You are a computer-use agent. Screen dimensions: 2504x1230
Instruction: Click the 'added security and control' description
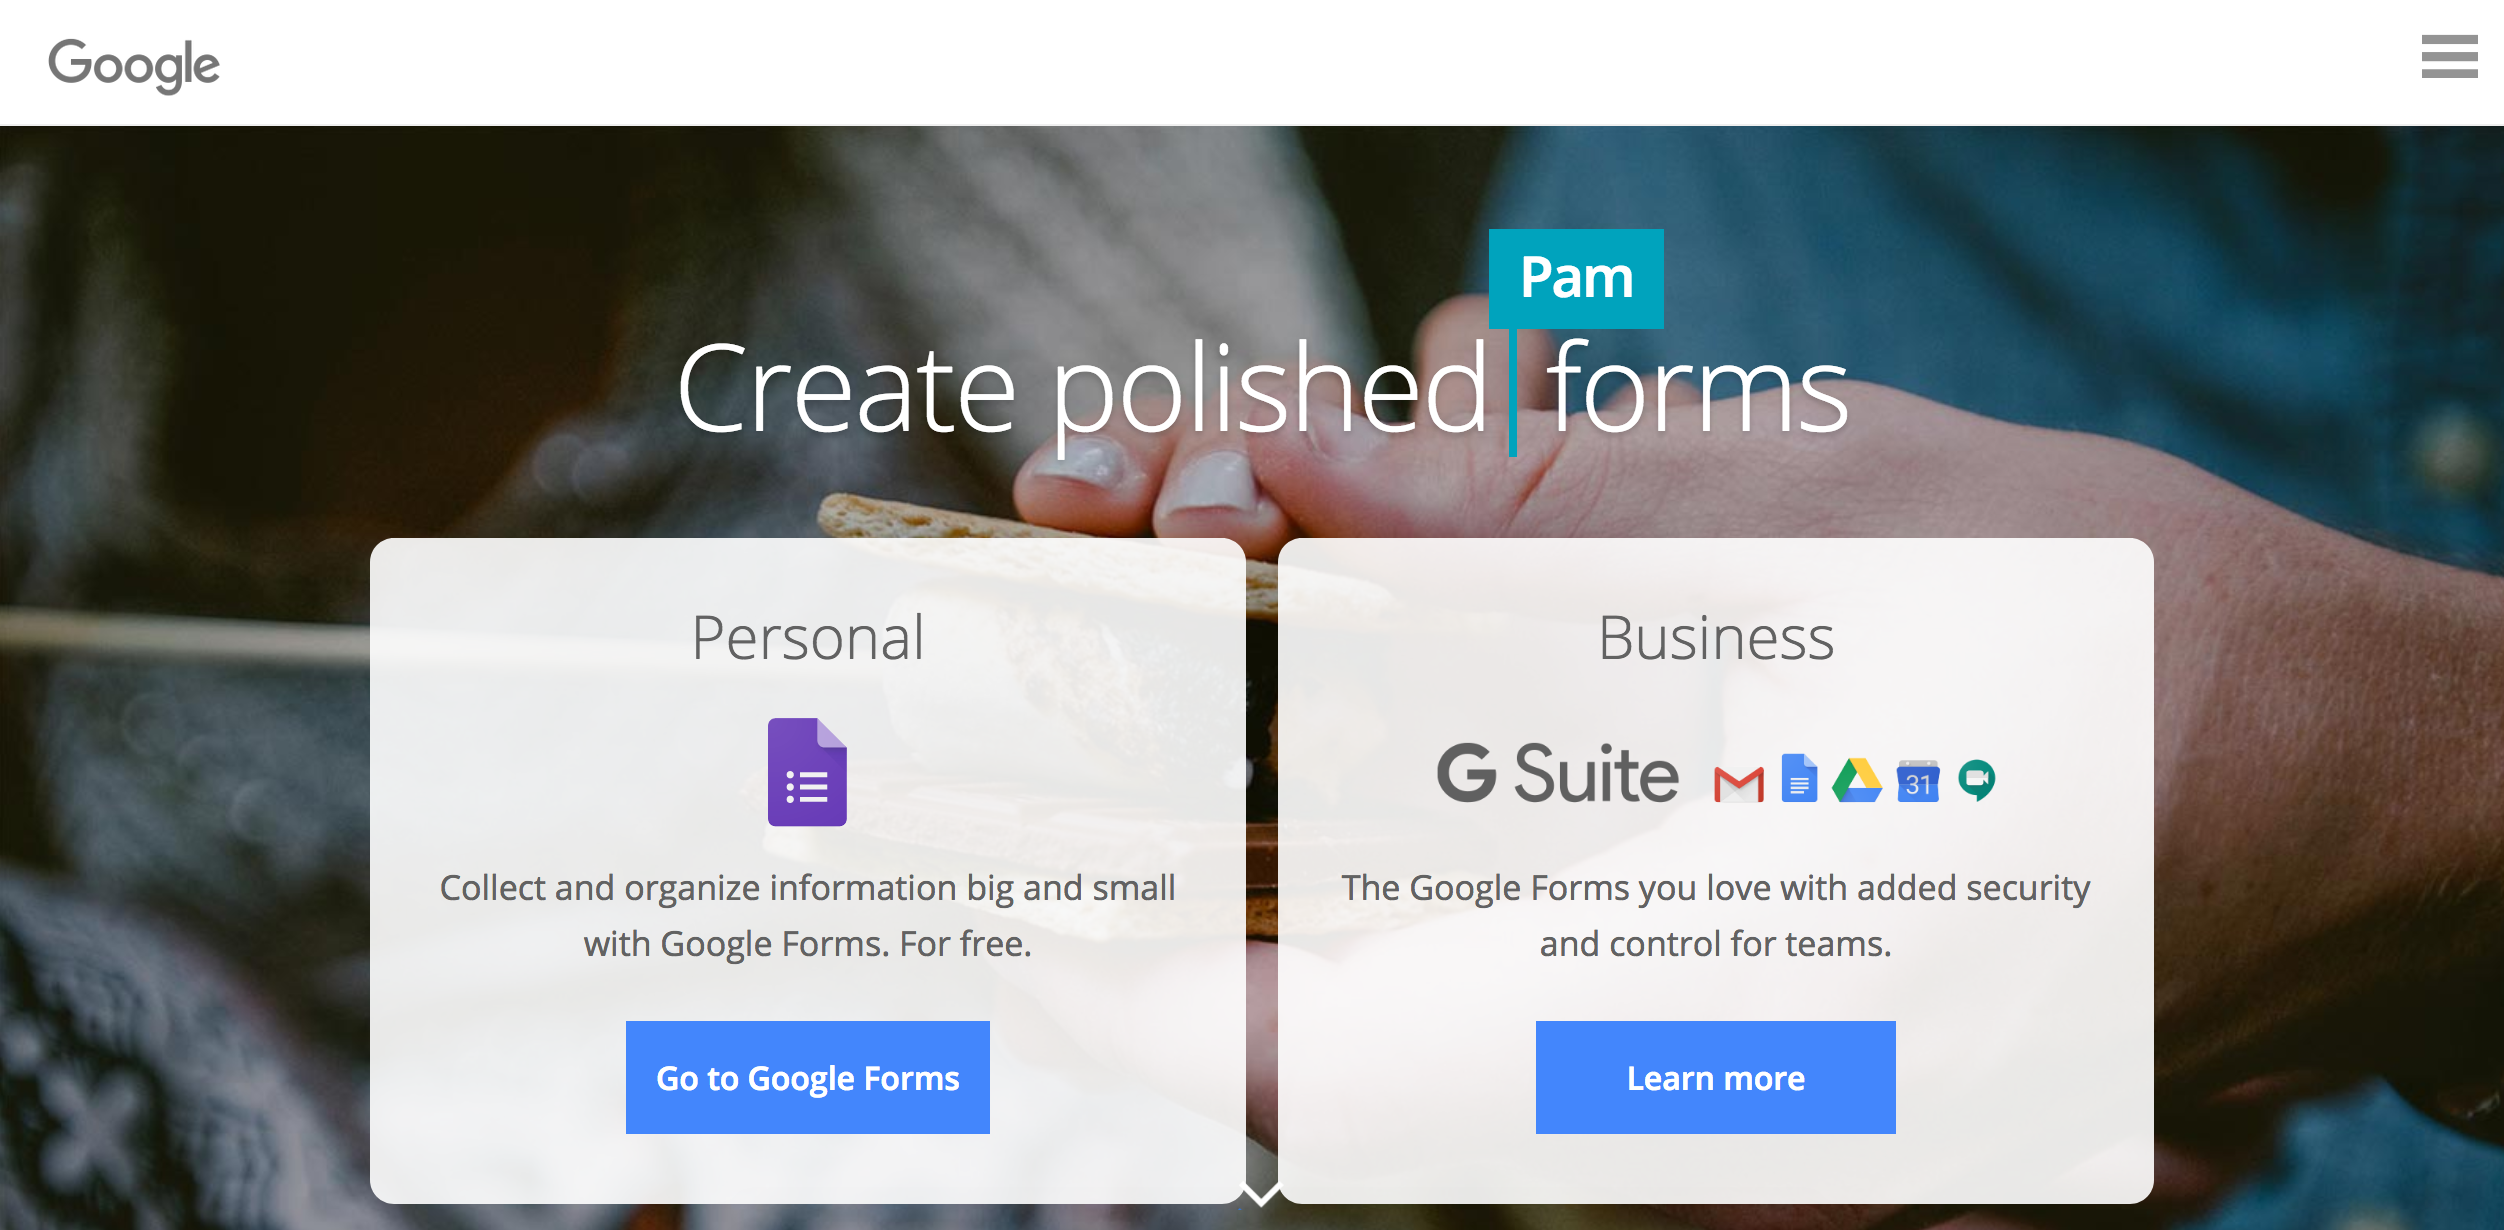[x=1716, y=915]
